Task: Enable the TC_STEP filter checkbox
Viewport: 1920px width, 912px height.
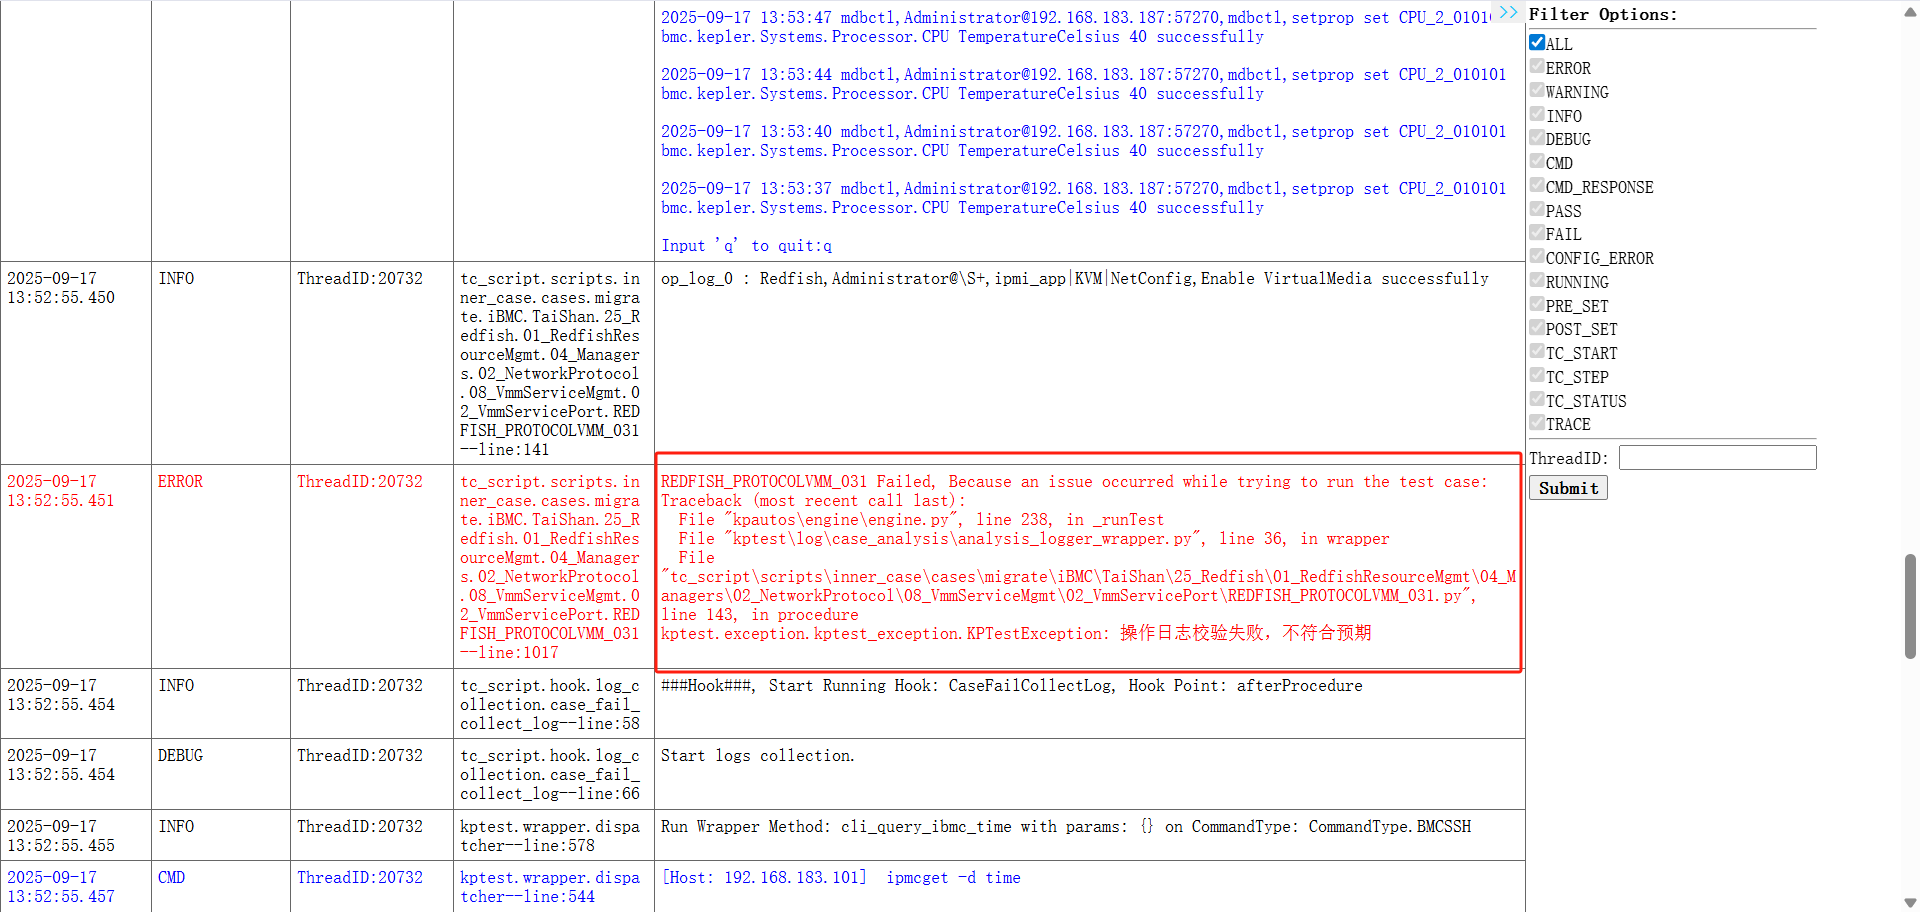Action: (1537, 376)
